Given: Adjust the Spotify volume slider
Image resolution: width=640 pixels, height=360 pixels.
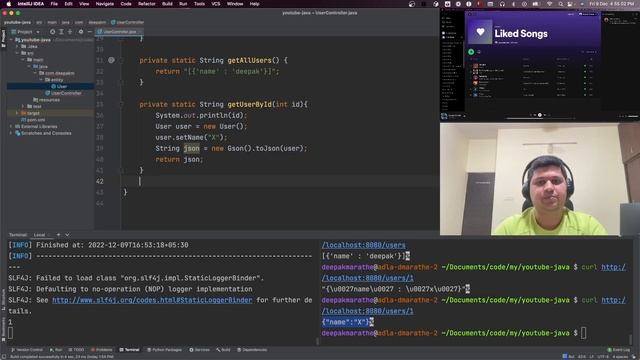Looking at the screenshot, I should click(x=632, y=116).
